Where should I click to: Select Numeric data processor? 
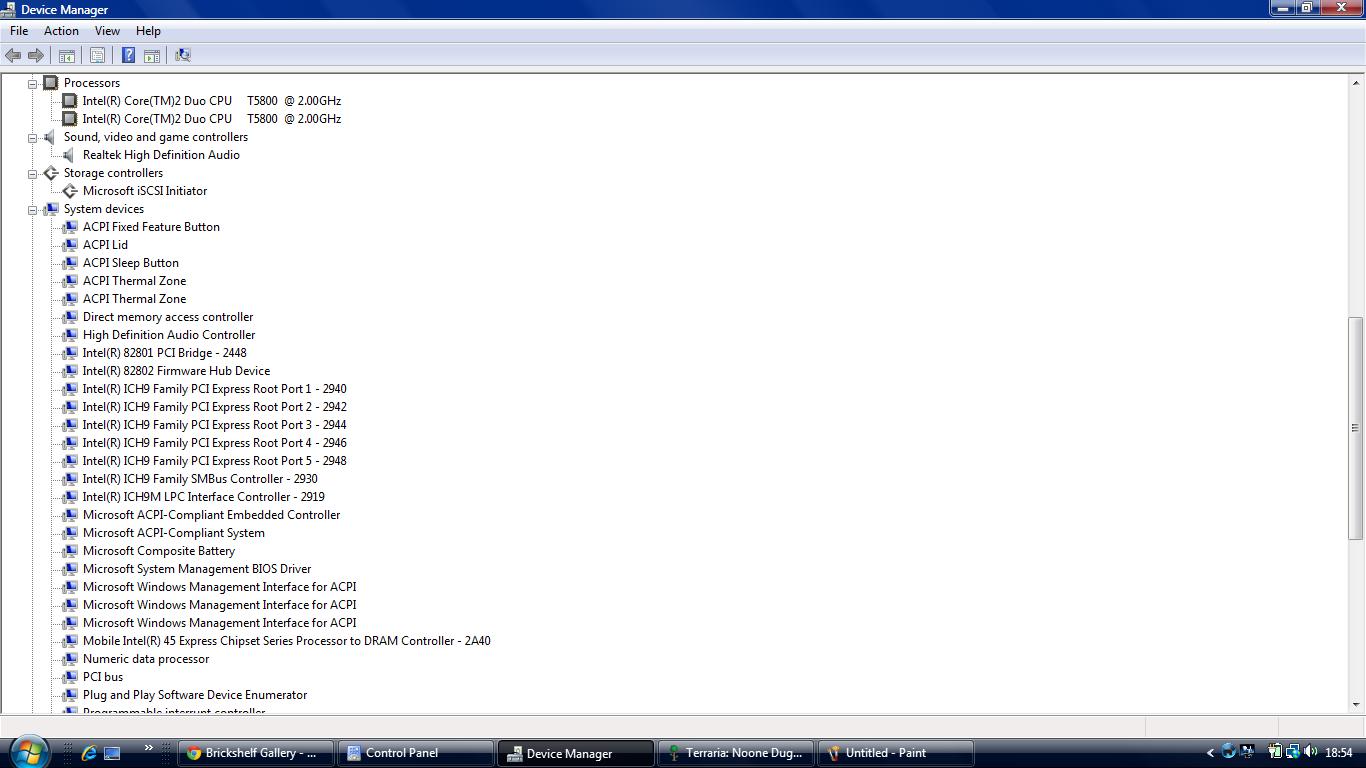pyautogui.click(x=146, y=659)
